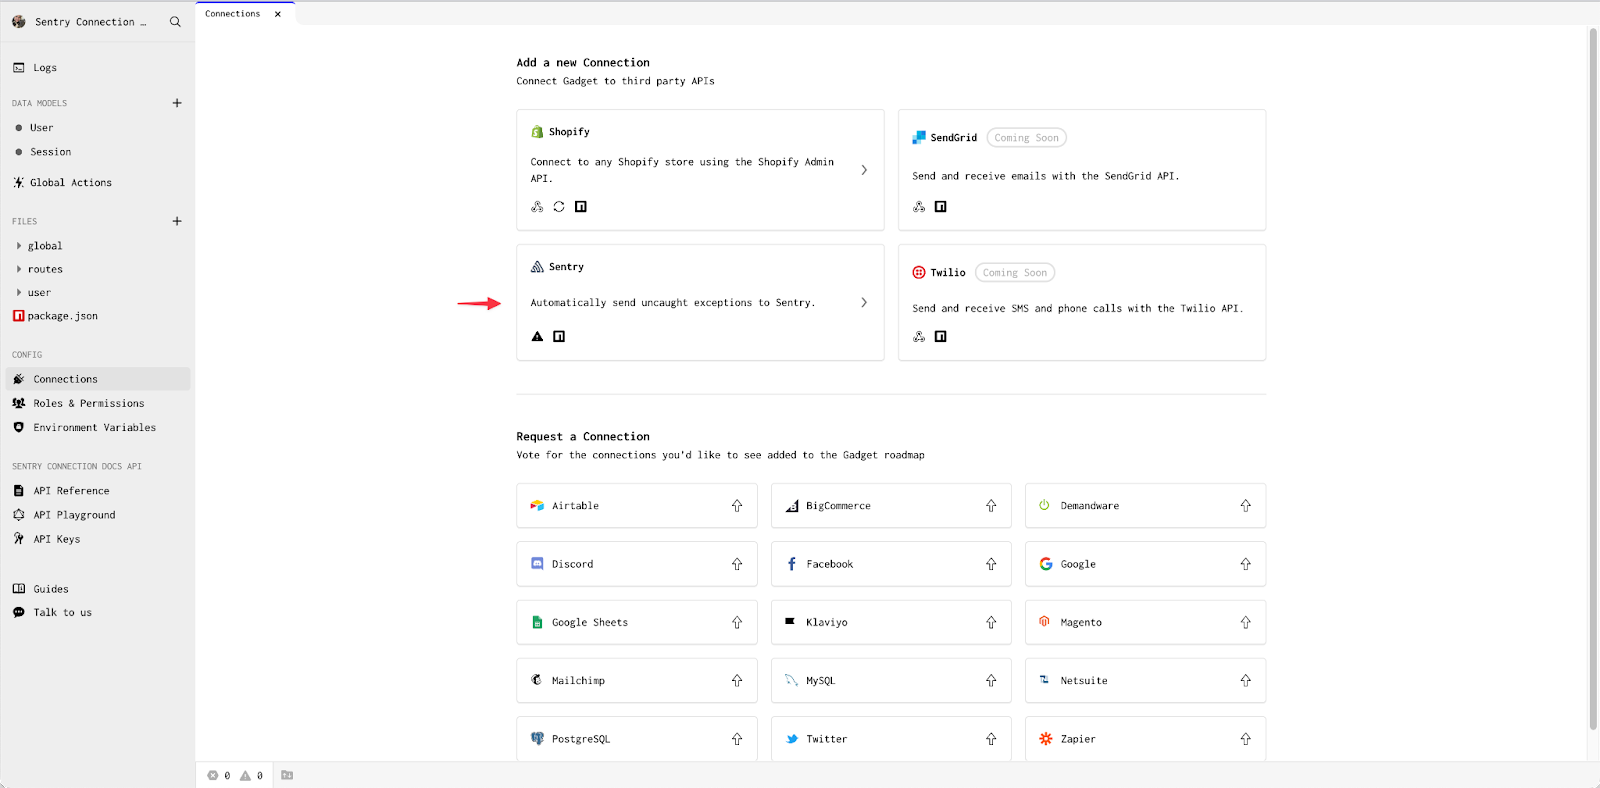Upvote the Zapier connection request
This screenshot has height=788, width=1600.
tap(1246, 739)
